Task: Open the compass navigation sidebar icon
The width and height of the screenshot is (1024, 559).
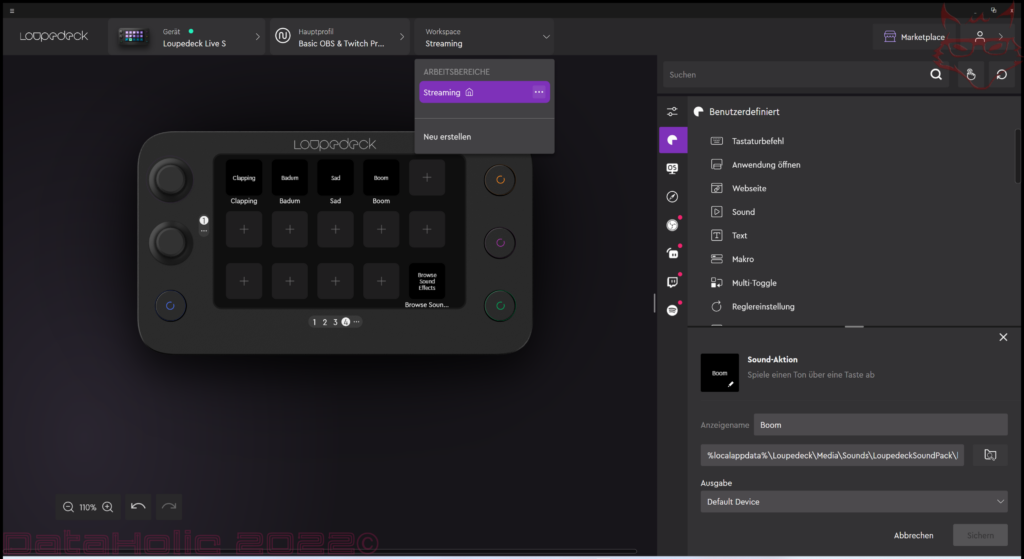Action: 672,197
